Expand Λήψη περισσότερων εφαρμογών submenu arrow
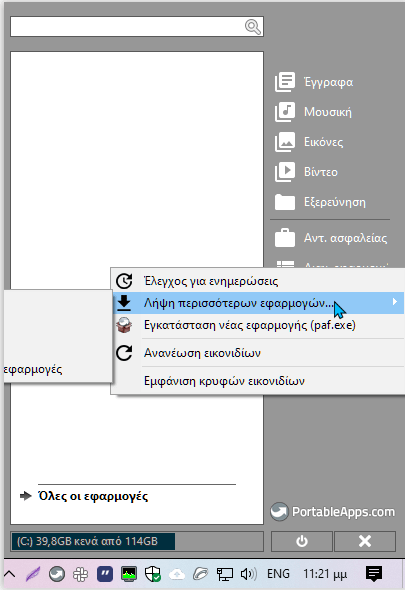Viewport: 405px width, 590px height. (394, 302)
